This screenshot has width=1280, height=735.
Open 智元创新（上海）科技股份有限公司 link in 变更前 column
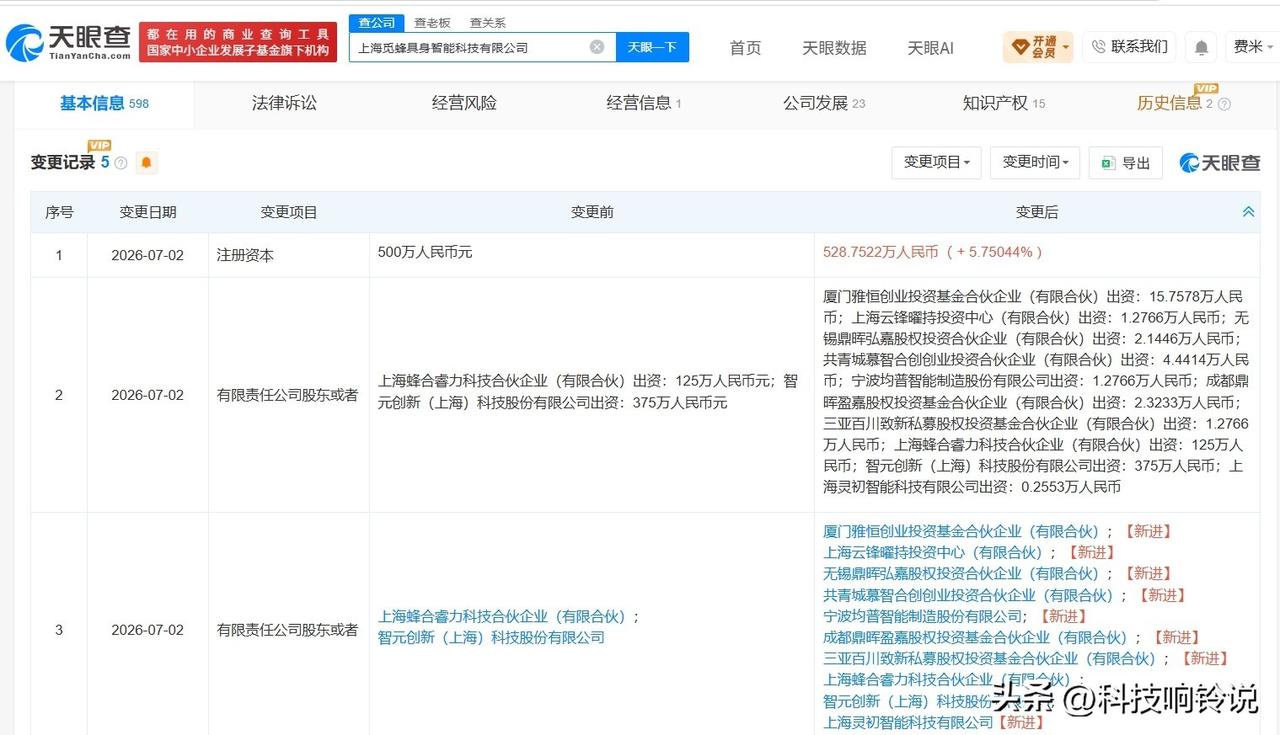pos(491,637)
